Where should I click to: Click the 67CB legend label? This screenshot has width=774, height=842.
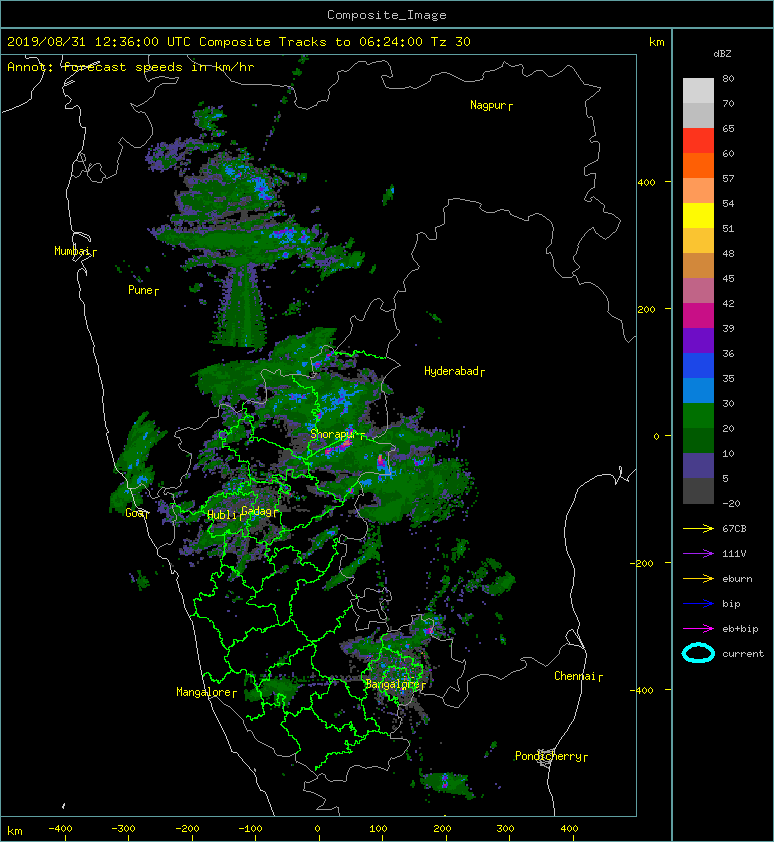(x=734, y=528)
